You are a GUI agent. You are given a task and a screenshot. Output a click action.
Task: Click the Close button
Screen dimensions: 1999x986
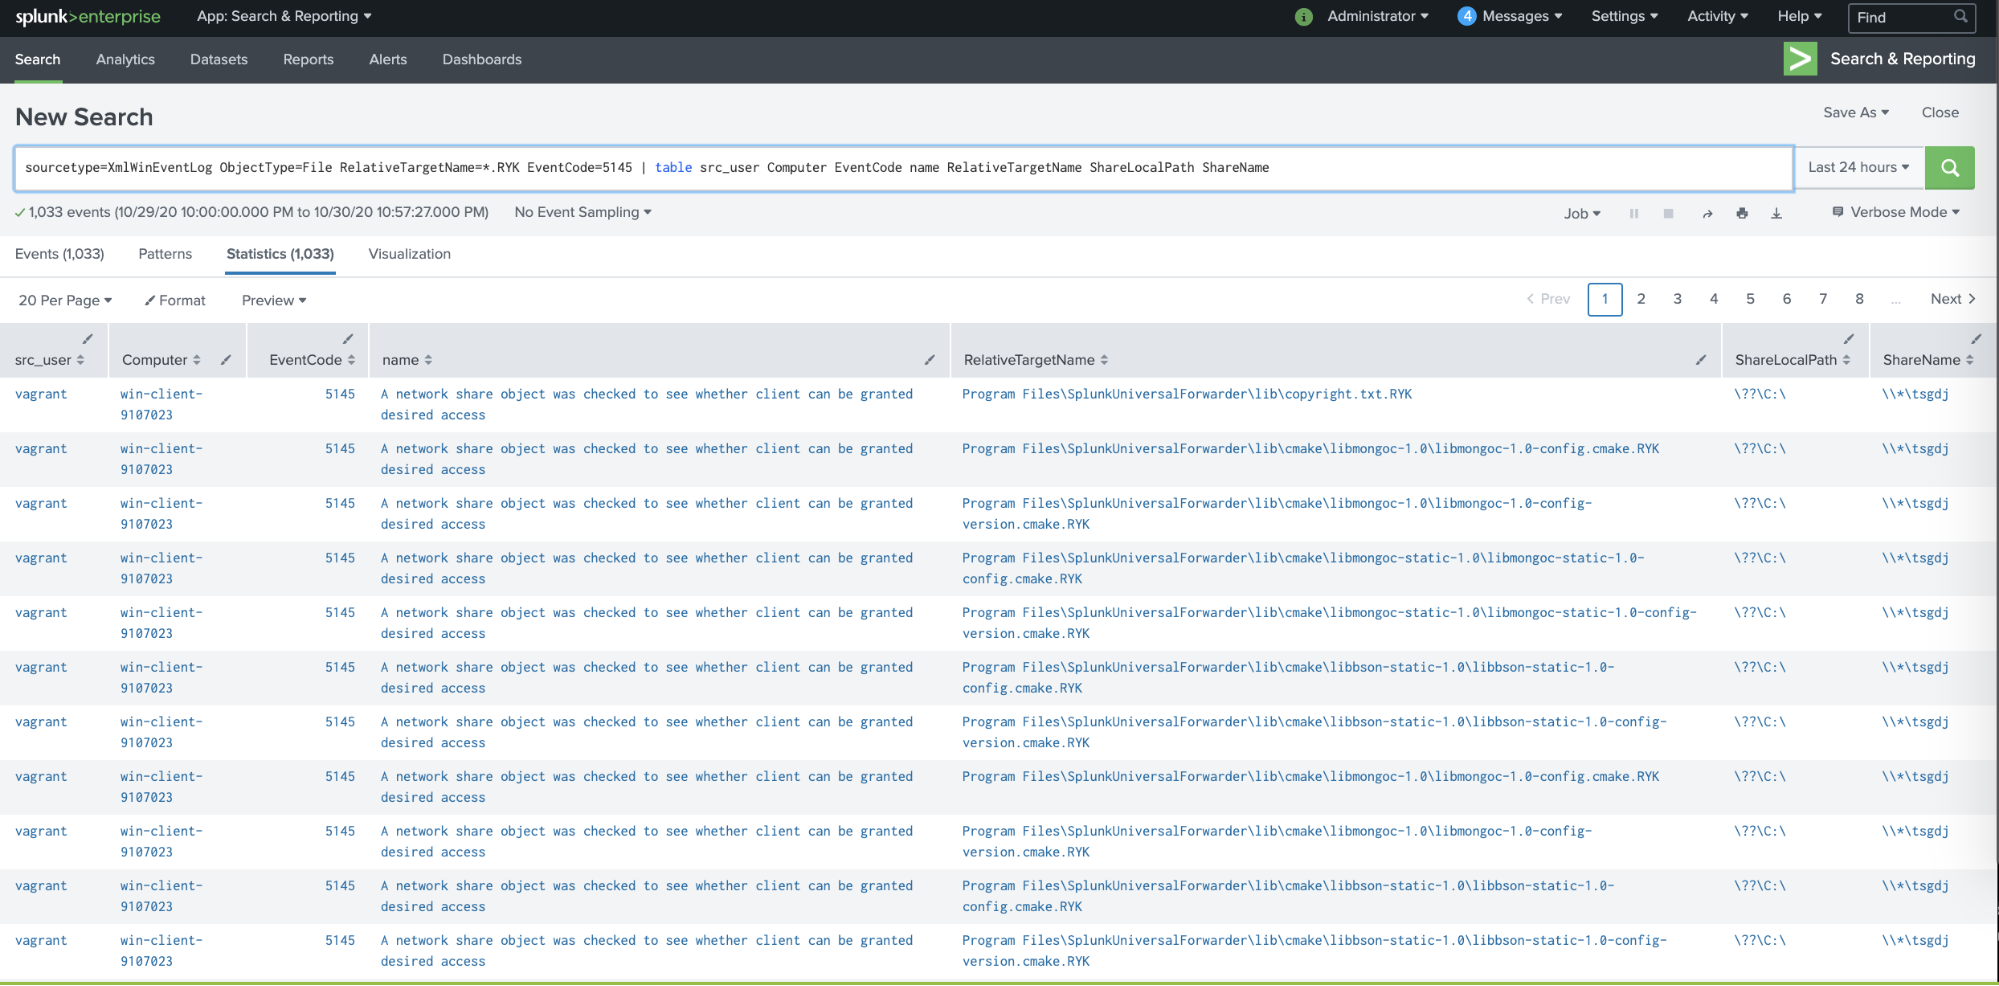pos(1940,113)
